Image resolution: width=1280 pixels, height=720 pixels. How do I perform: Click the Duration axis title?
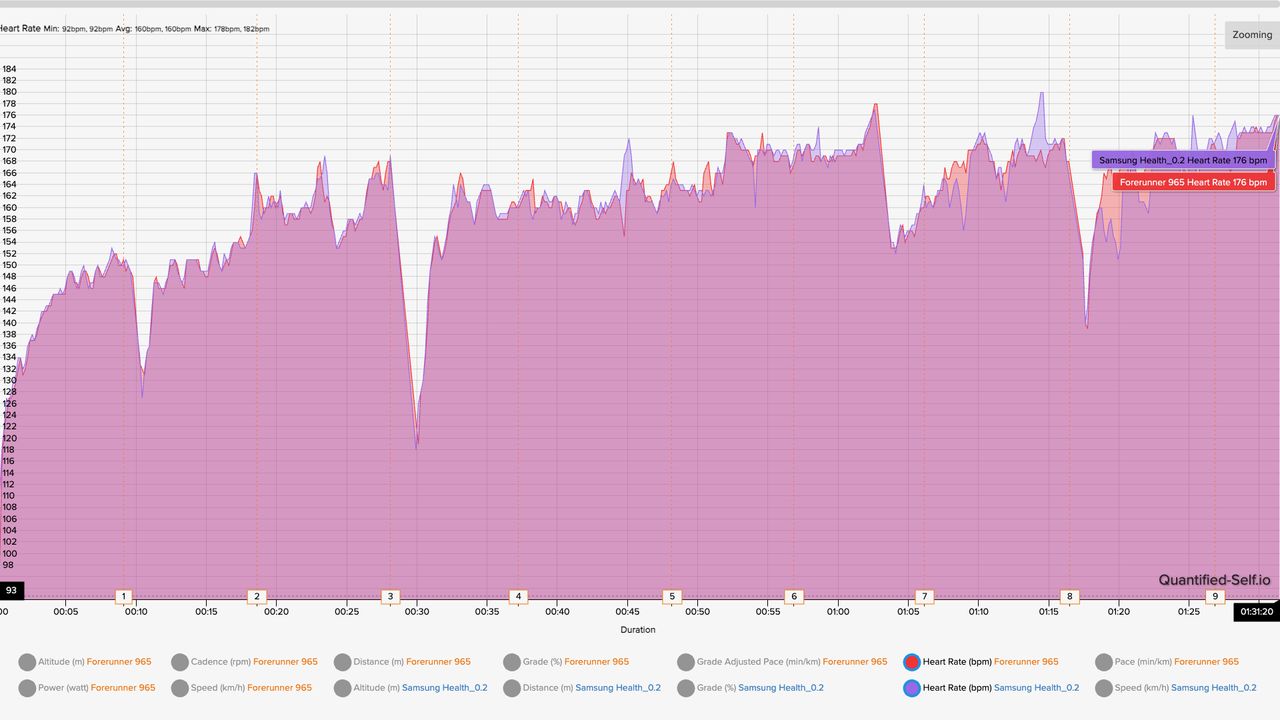coord(638,630)
